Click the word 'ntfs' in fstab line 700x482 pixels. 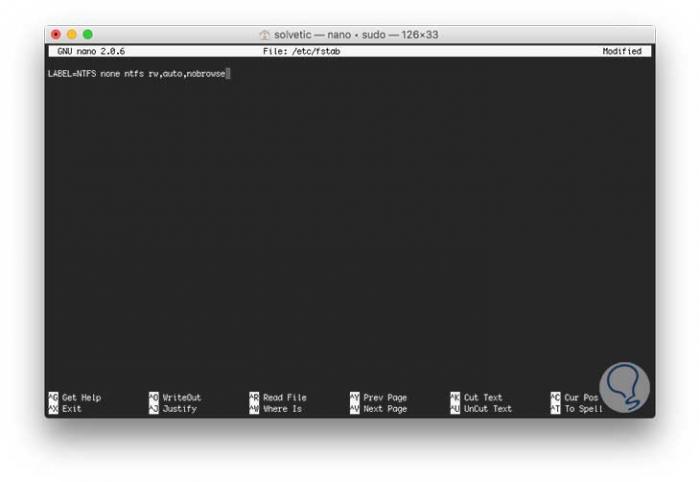tap(134, 74)
